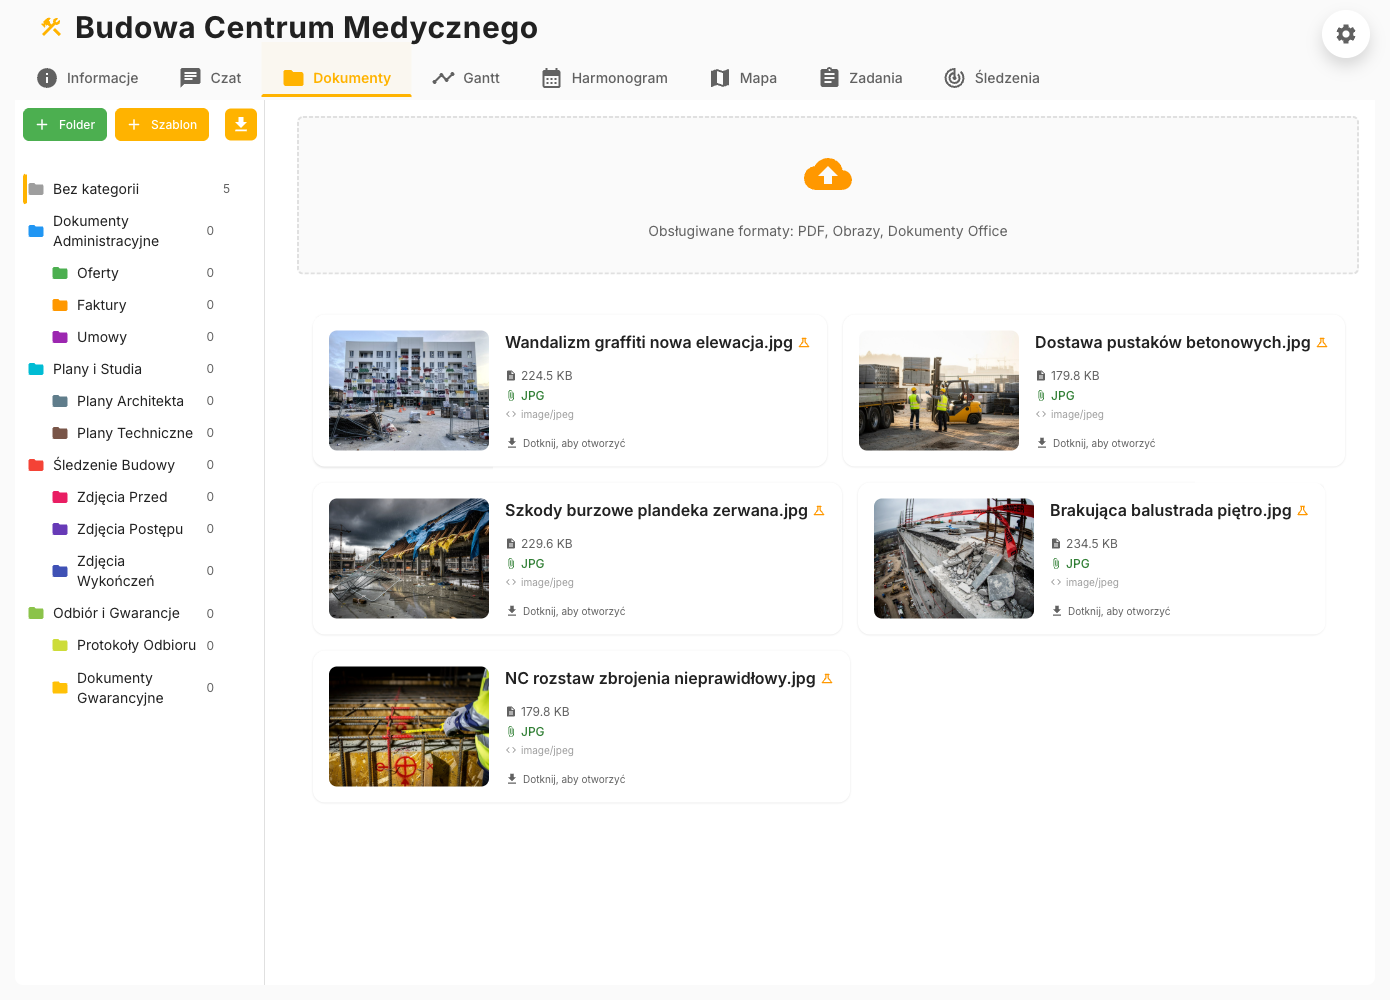Click the cloud upload icon

[827, 175]
